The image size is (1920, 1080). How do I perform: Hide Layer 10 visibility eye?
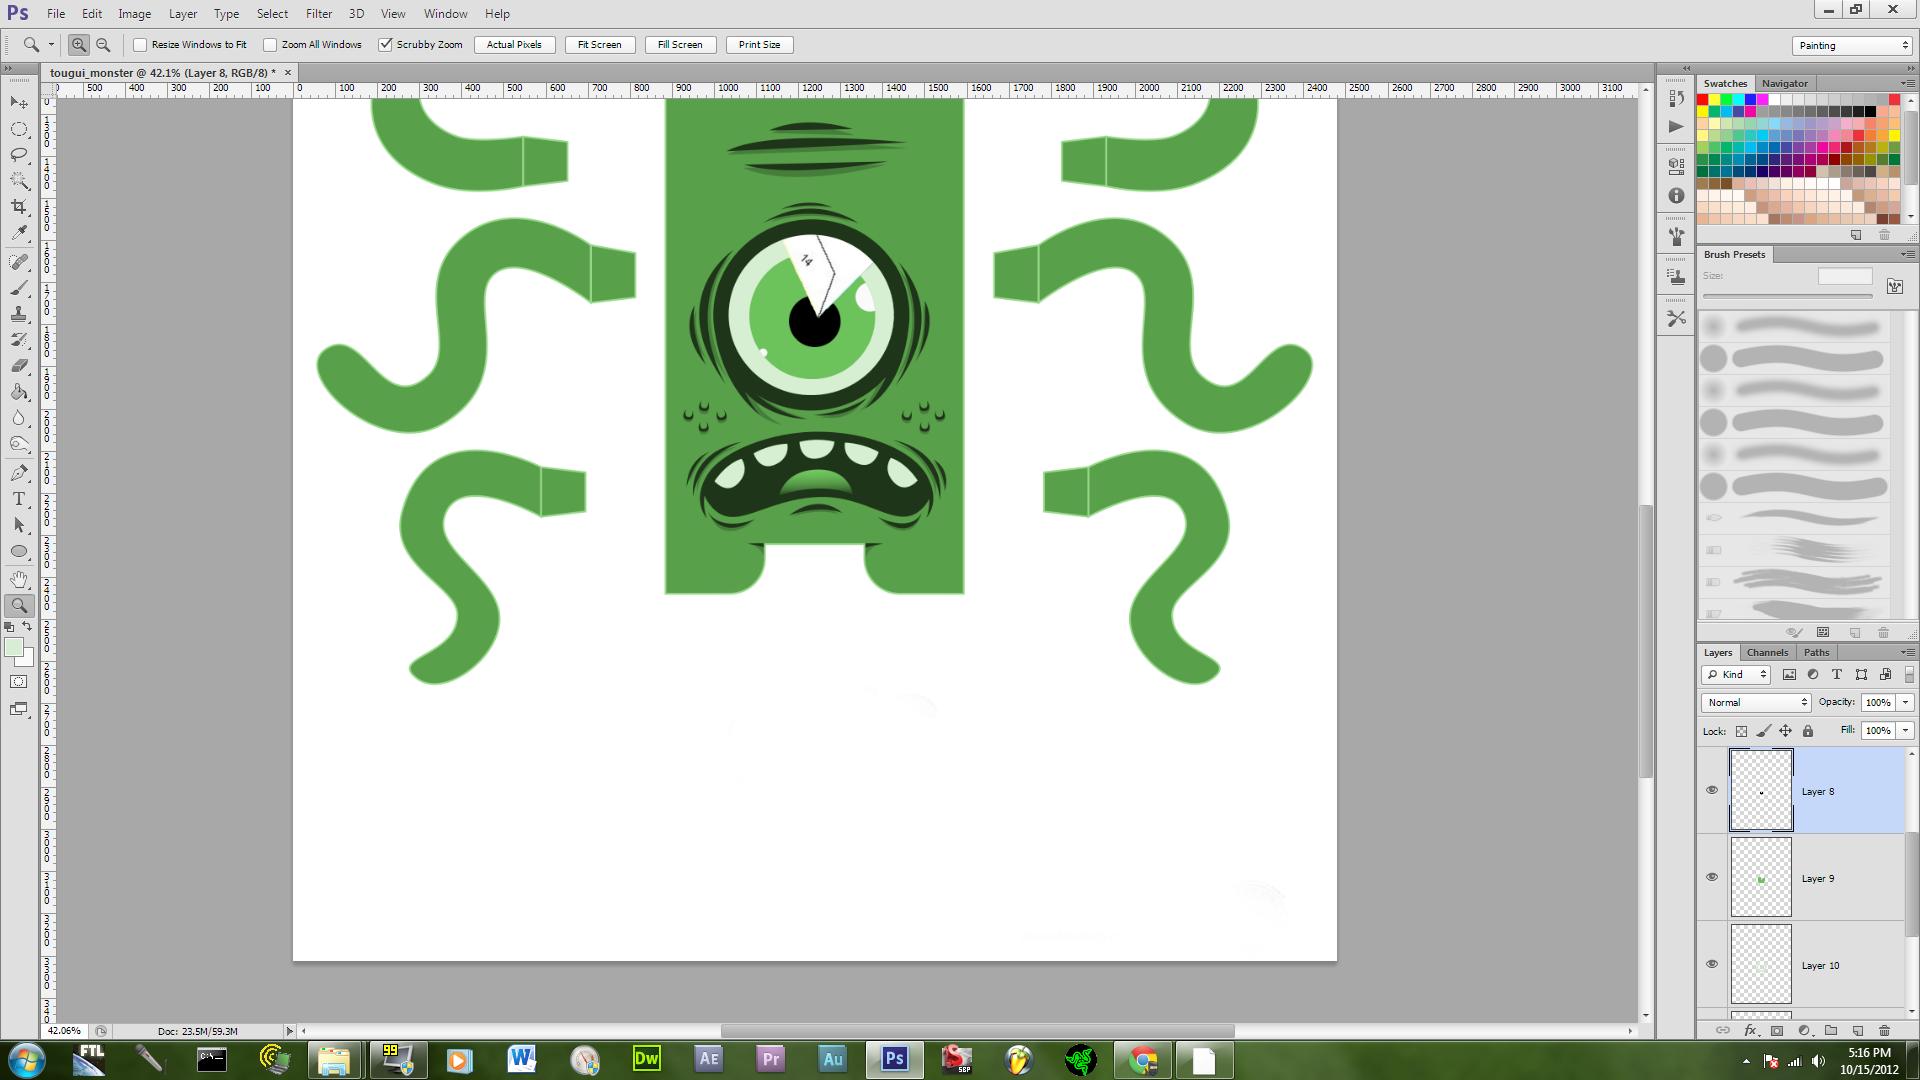pos(1712,964)
